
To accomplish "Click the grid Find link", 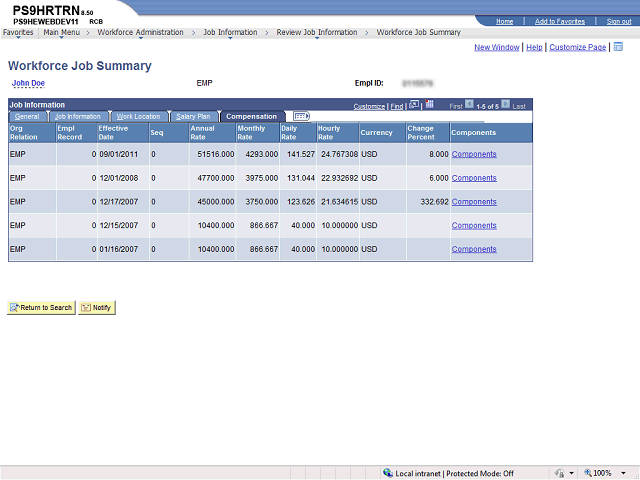I will [397, 107].
